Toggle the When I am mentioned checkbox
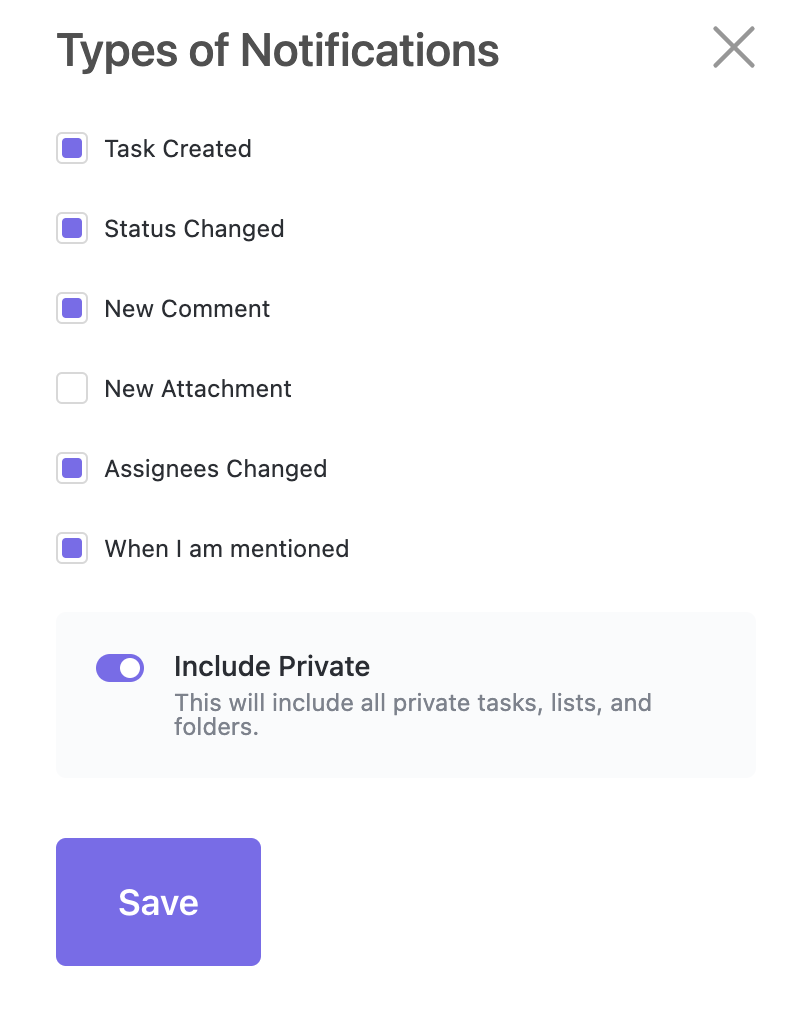Screen dimensions: 808x1010 pyautogui.click(x=72, y=549)
